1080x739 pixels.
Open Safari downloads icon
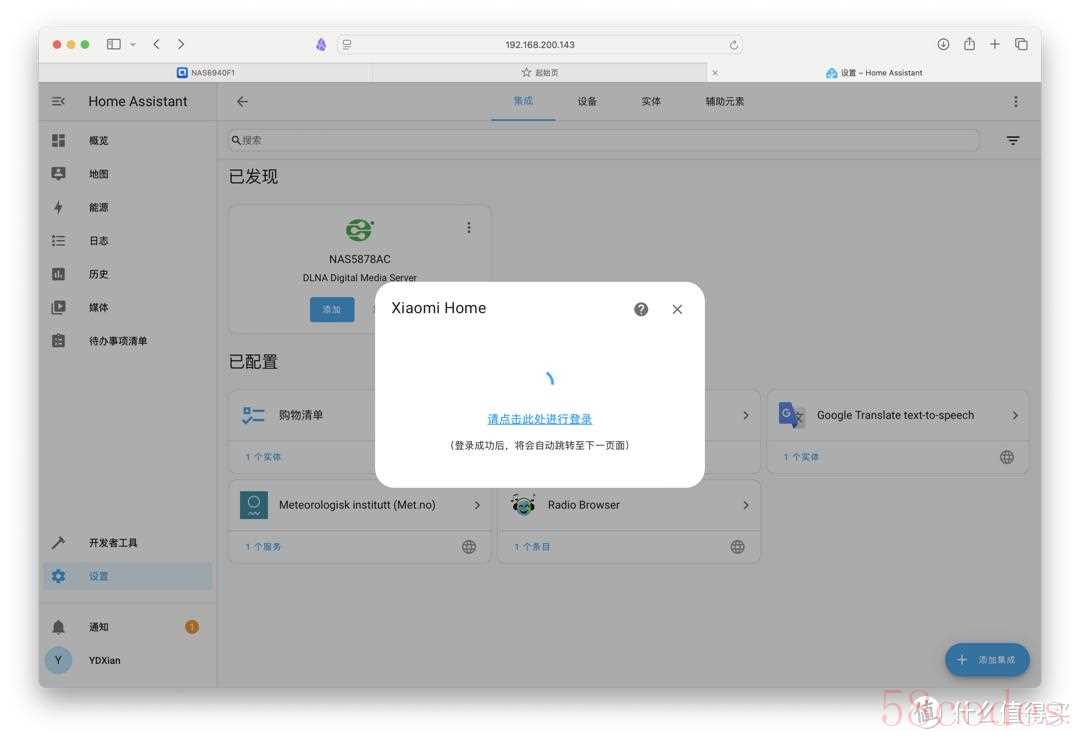click(x=943, y=44)
